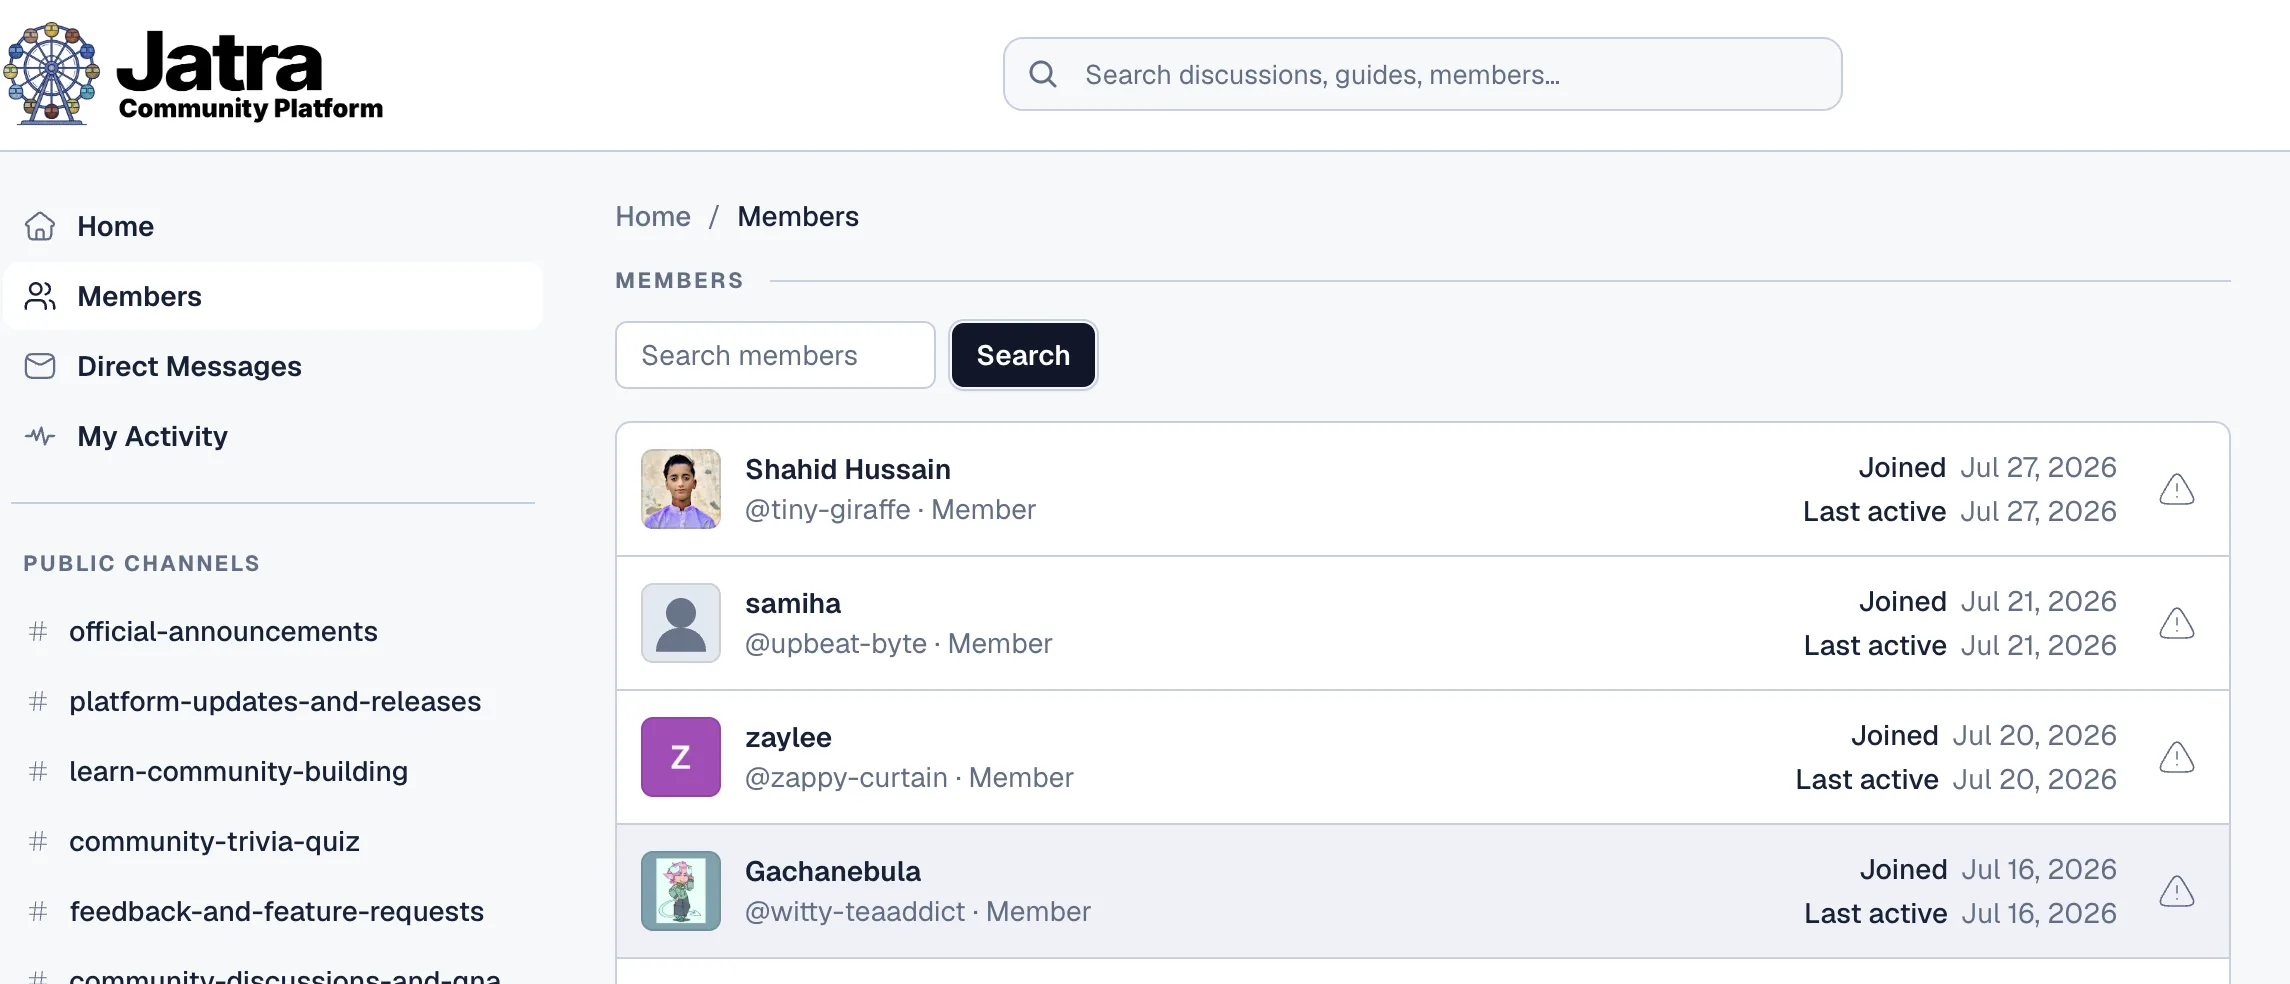2290x984 pixels.
Task: Click hash icon beside official-announcements
Action: [x=38, y=631]
